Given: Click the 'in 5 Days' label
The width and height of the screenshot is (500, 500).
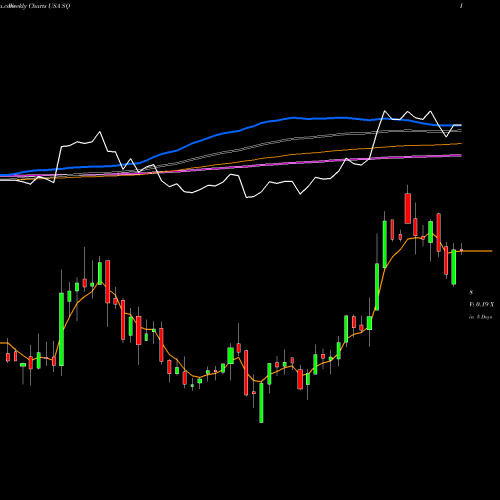Looking at the screenshot, I should [x=480, y=317].
